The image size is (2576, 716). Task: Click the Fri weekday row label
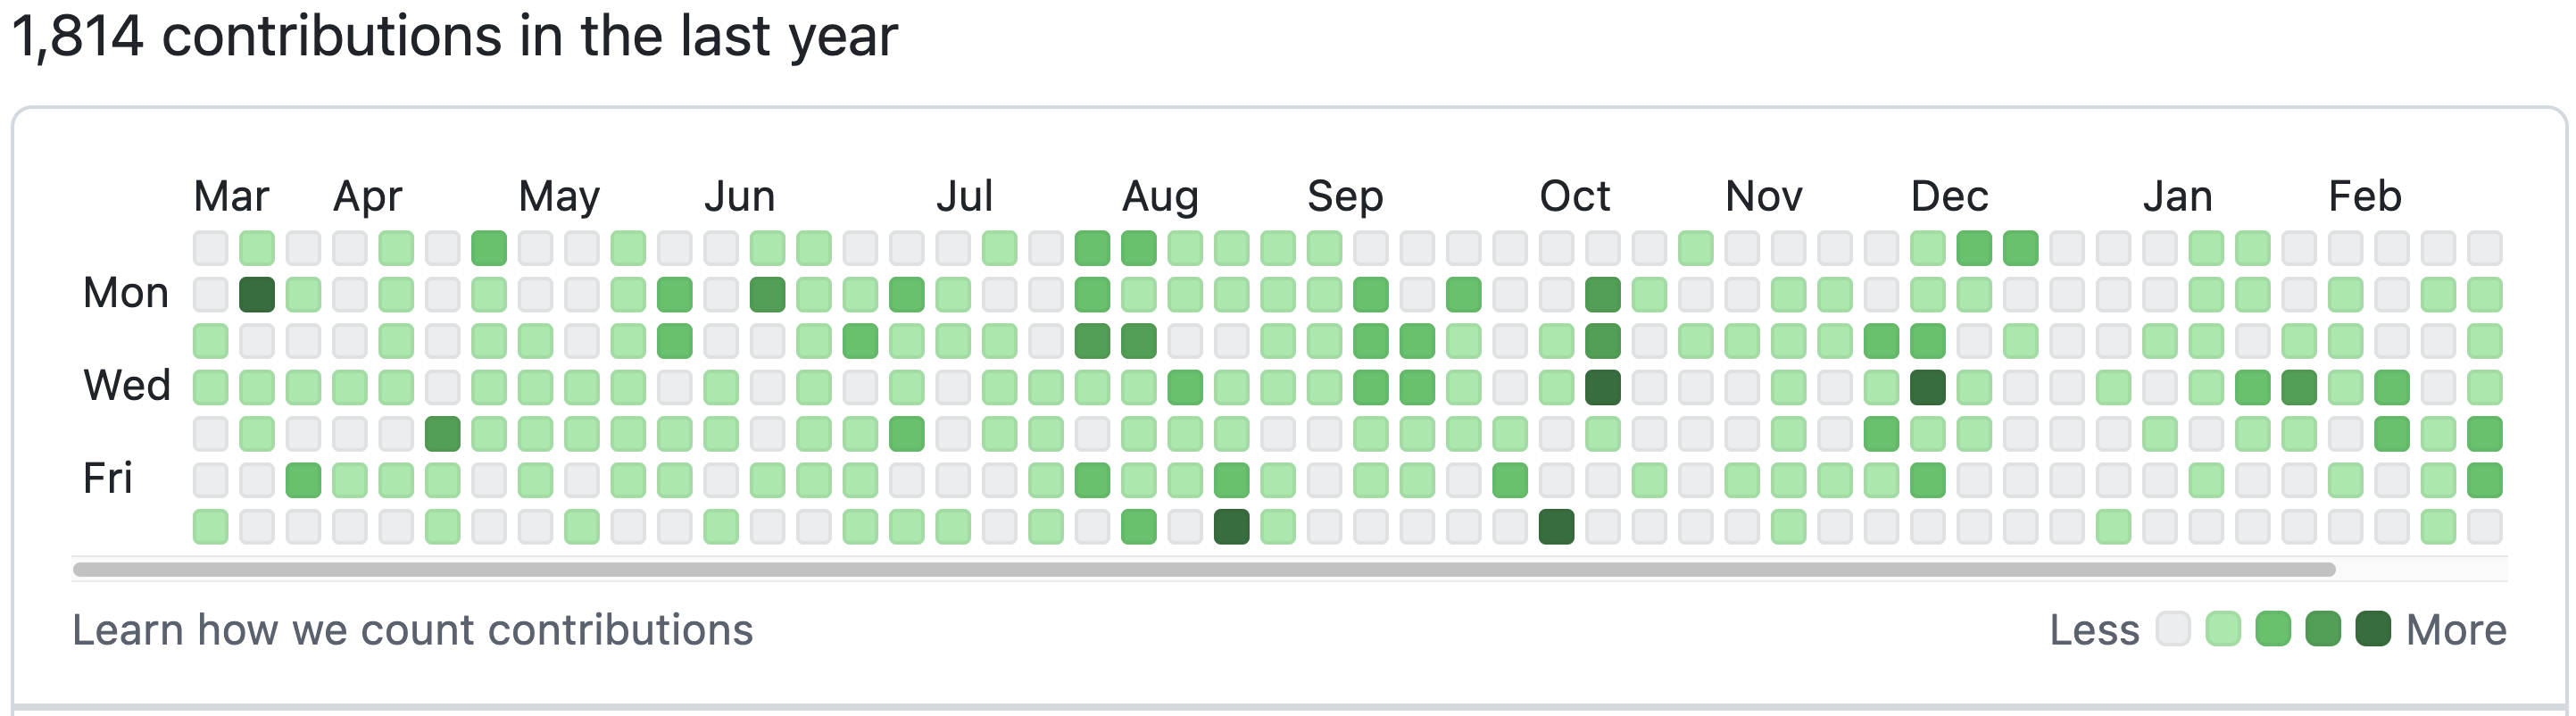point(107,479)
